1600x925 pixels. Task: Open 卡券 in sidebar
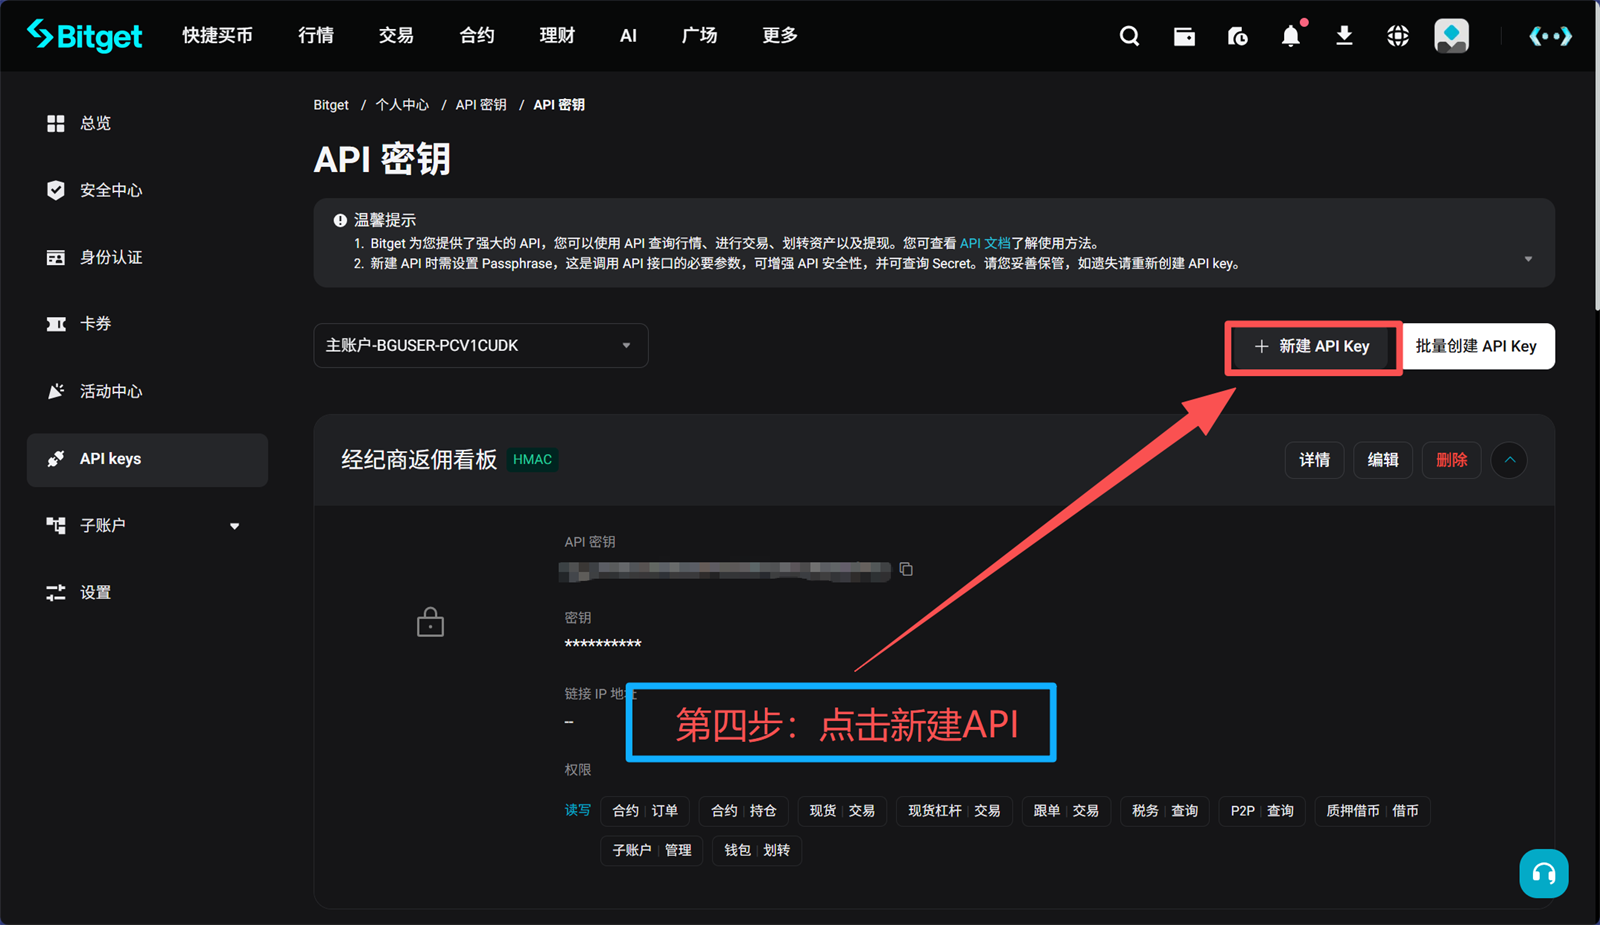click(147, 324)
